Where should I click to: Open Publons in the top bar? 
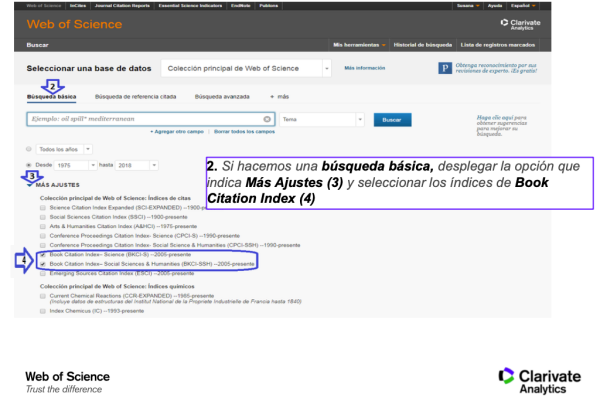[268, 6]
